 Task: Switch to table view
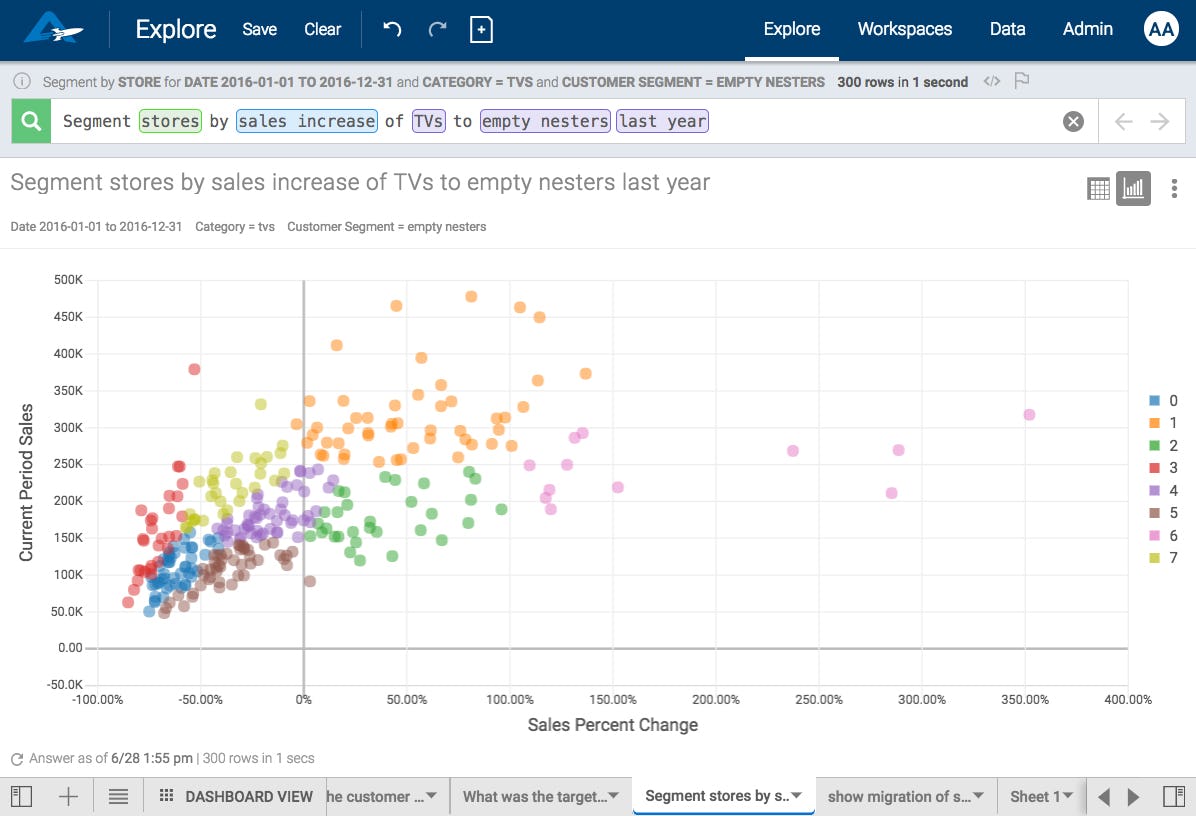tap(1098, 188)
